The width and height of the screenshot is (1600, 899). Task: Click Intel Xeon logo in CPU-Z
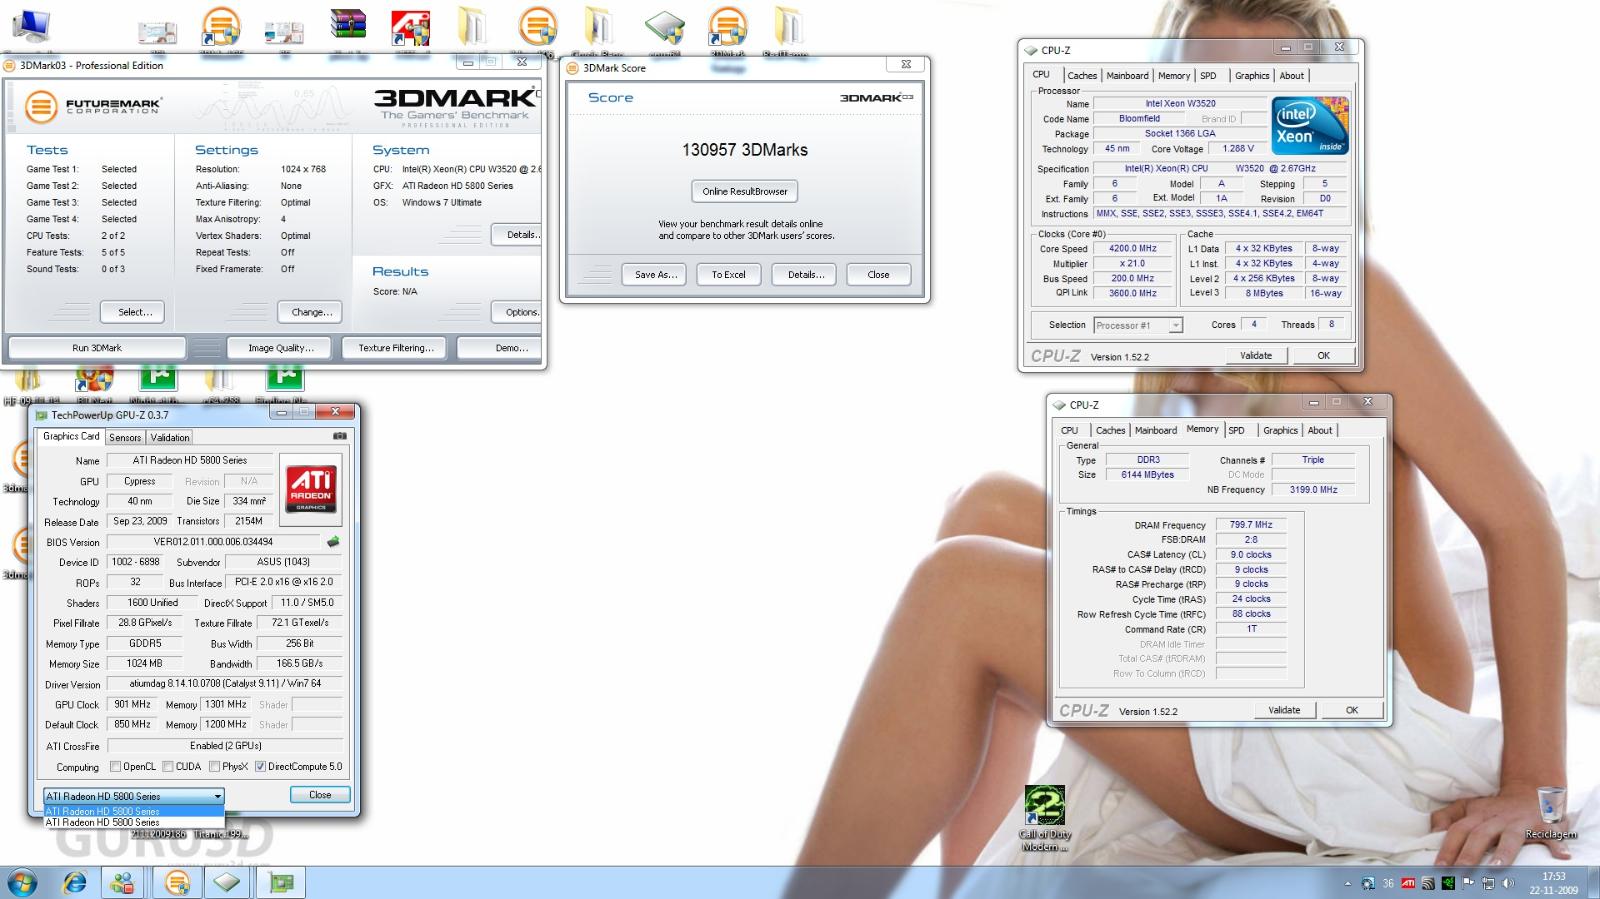(1310, 125)
